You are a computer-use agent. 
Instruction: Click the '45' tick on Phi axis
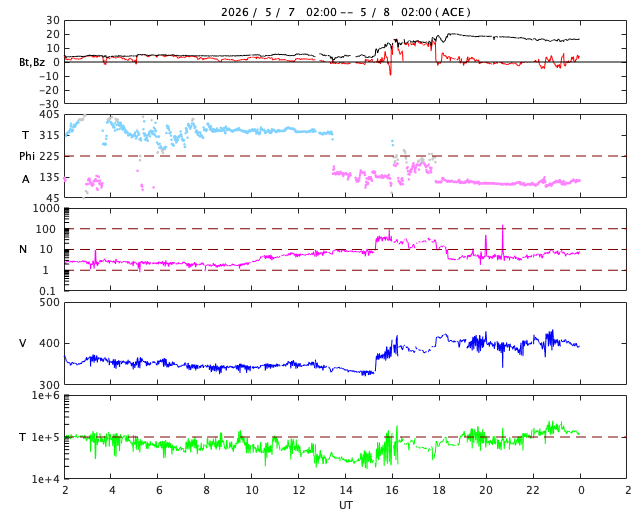(53, 198)
